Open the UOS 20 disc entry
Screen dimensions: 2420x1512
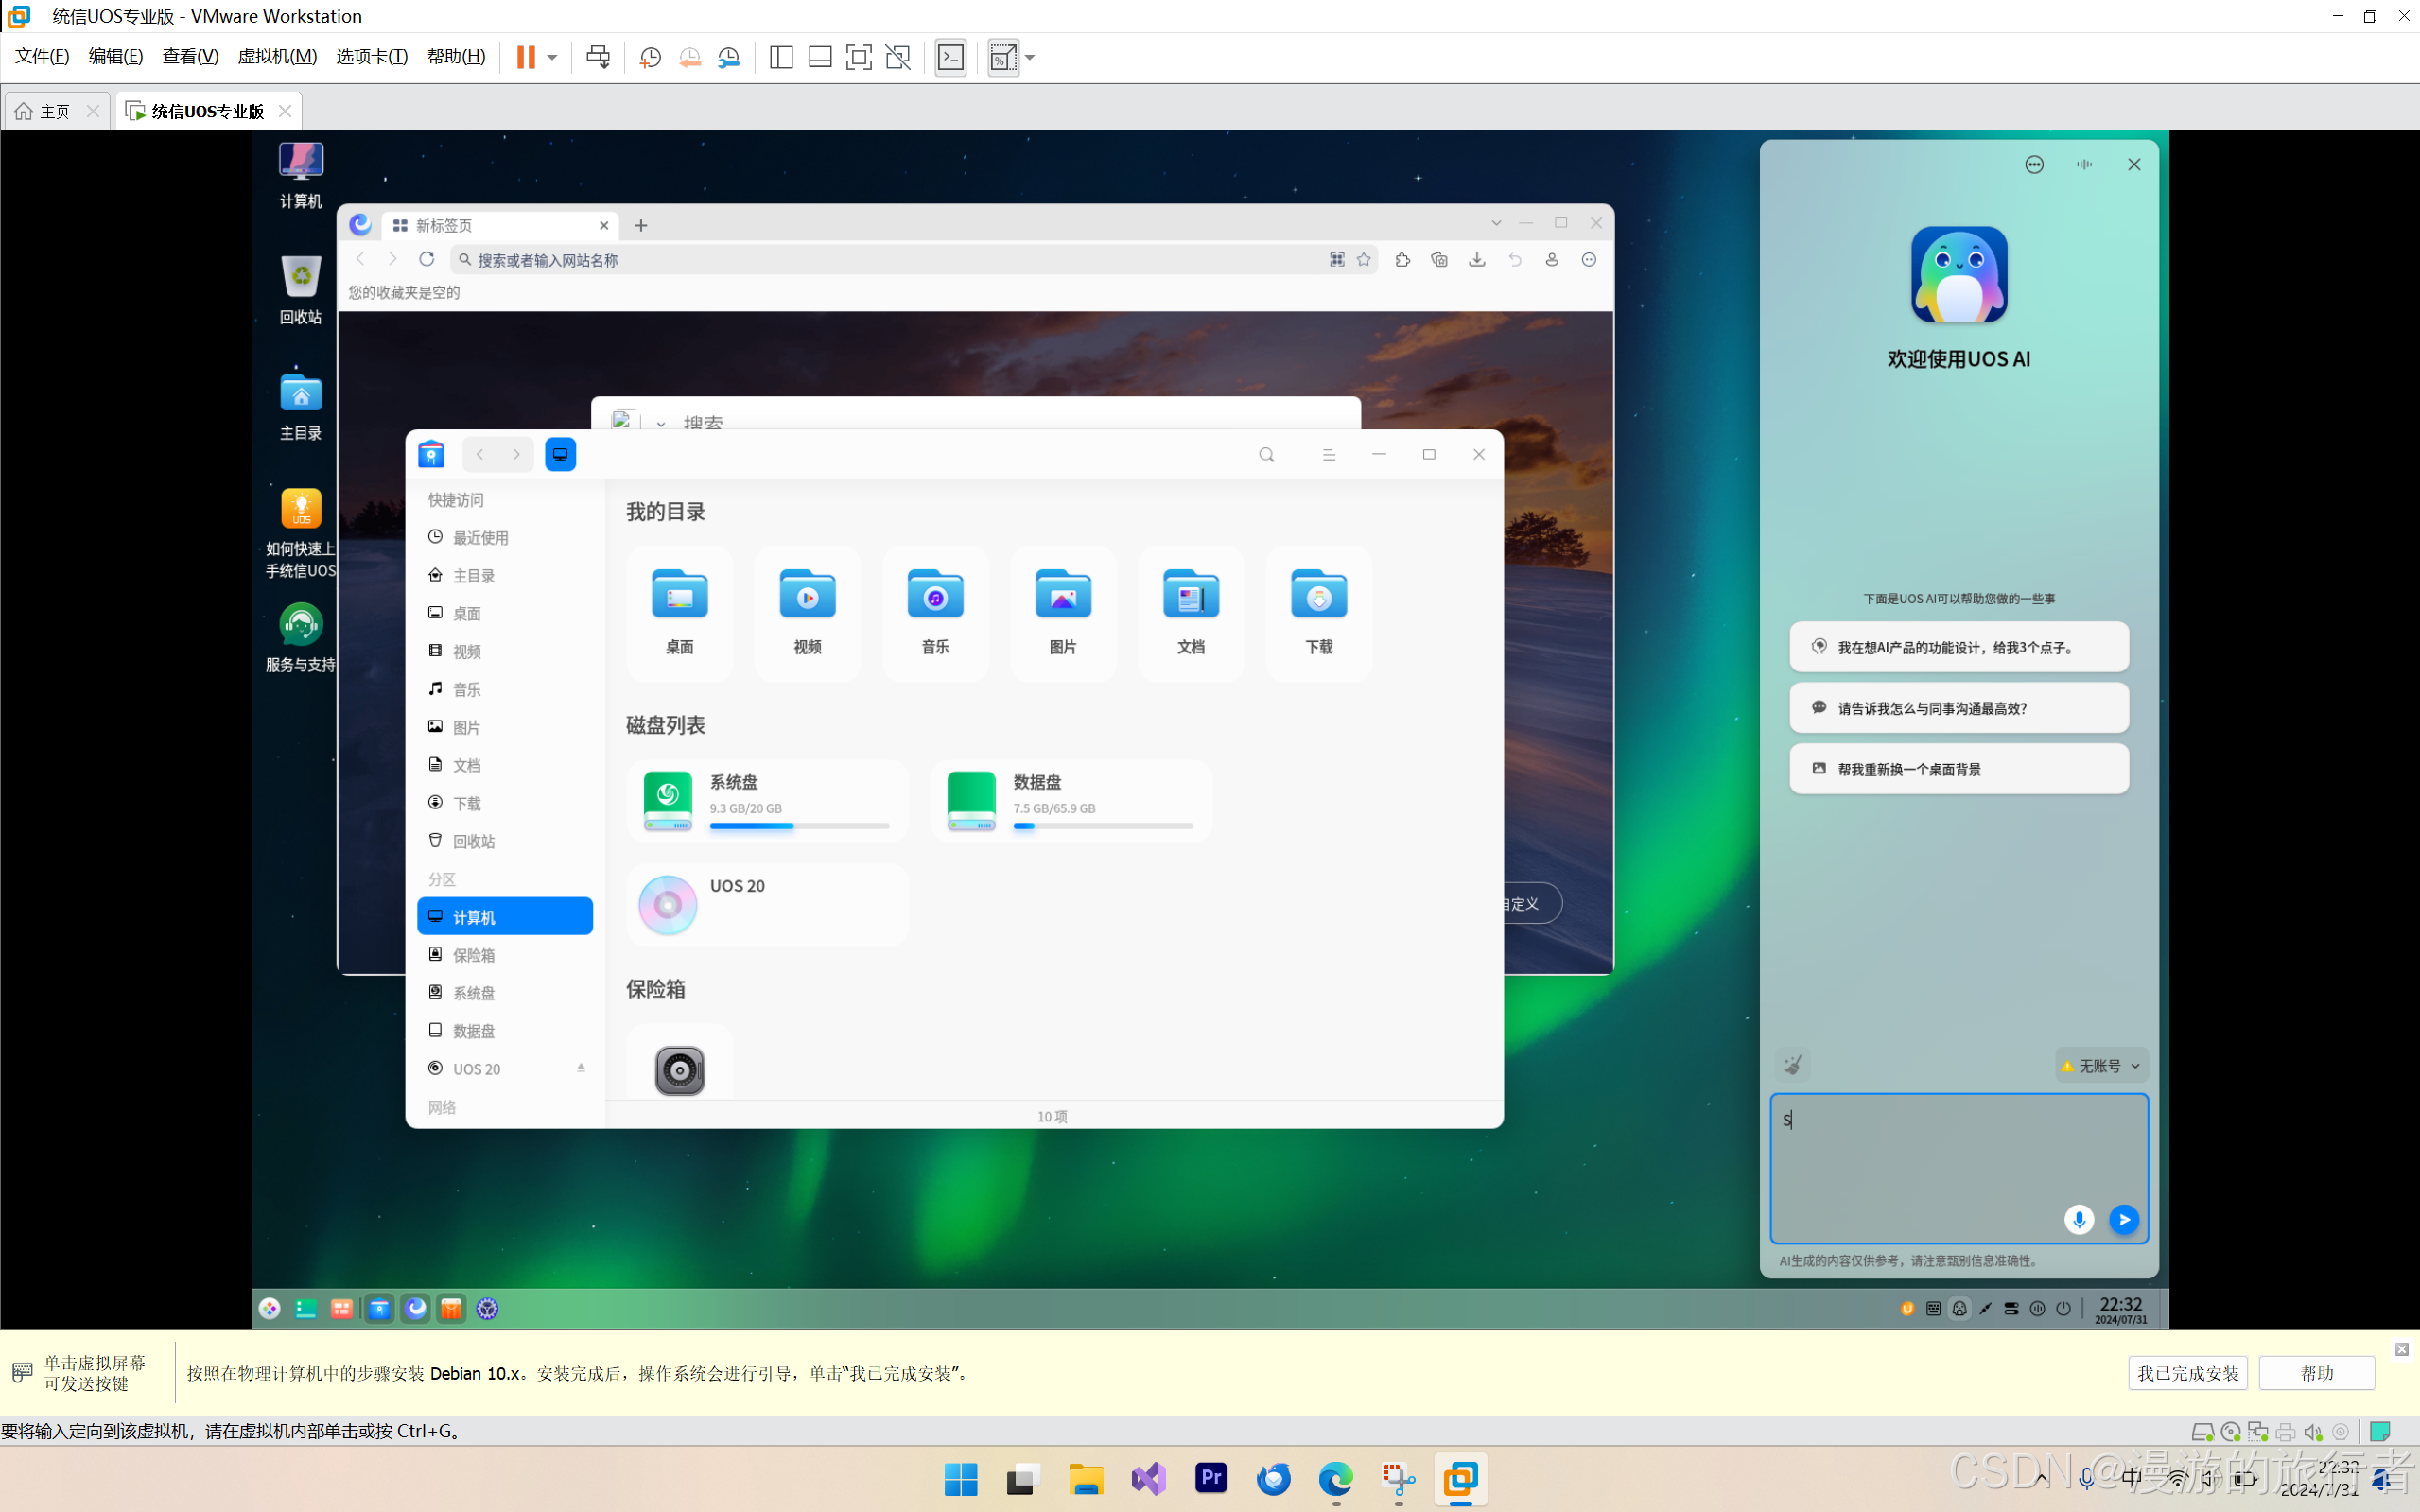(x=768, y=905)
